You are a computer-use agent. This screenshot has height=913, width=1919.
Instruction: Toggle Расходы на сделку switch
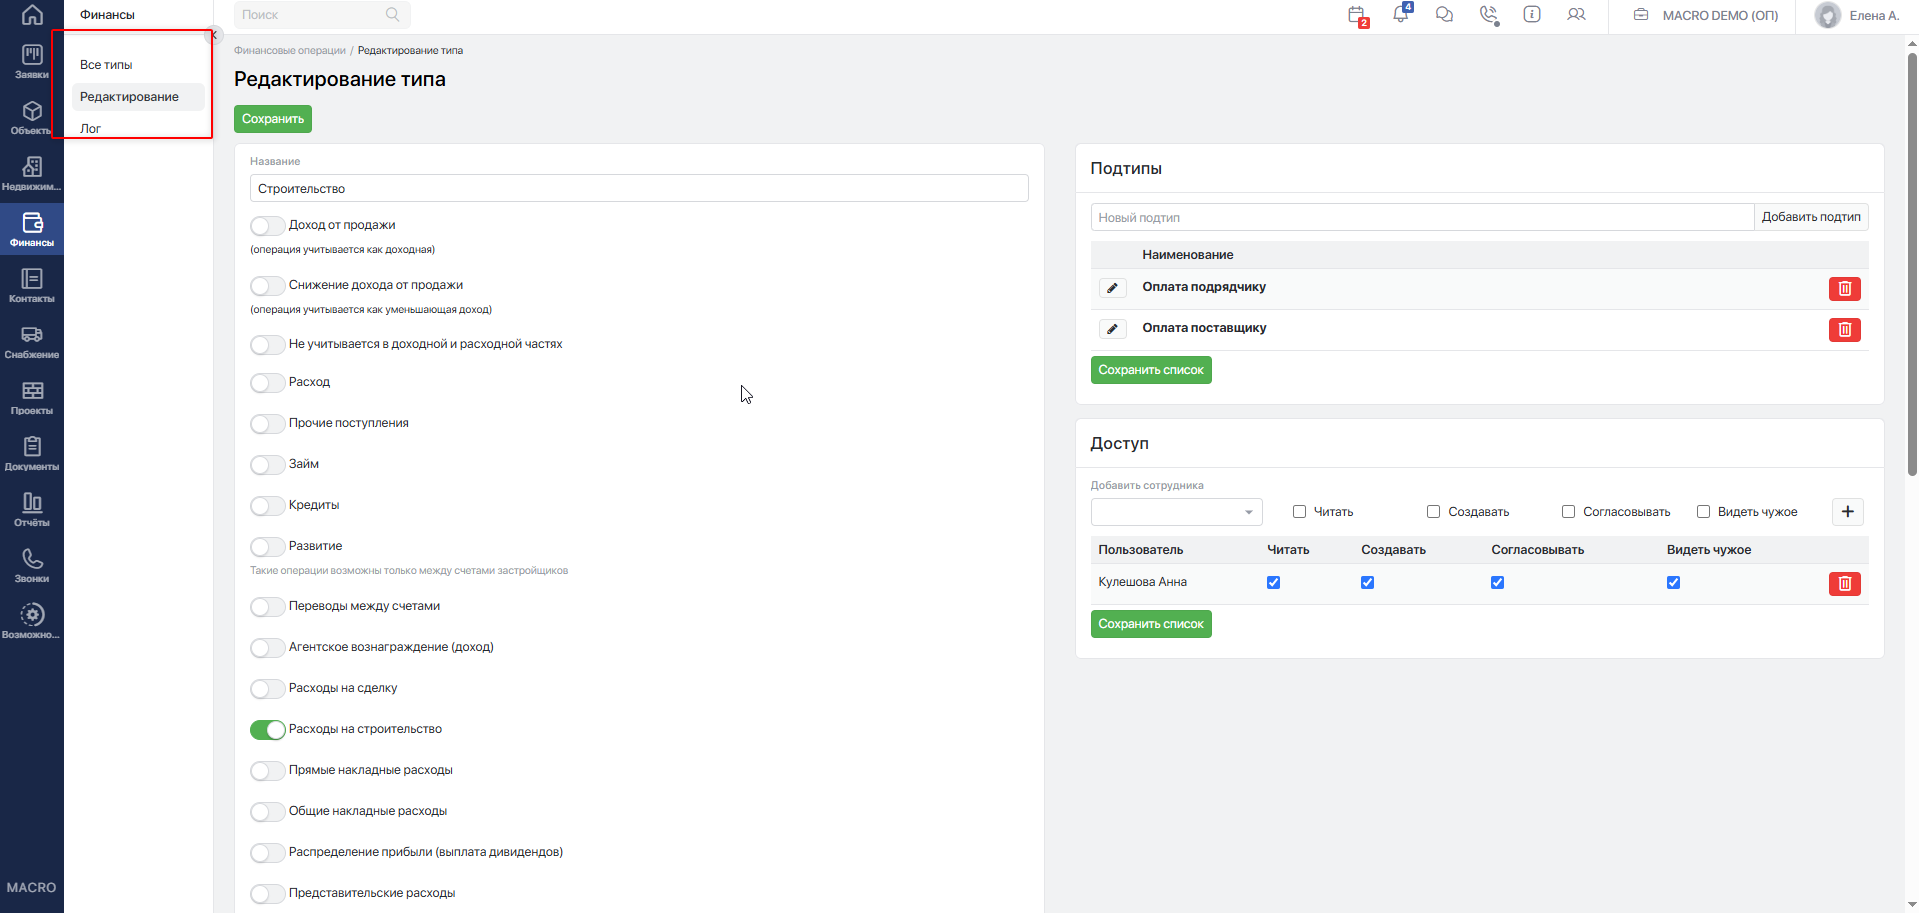click(x=267, y=689)
